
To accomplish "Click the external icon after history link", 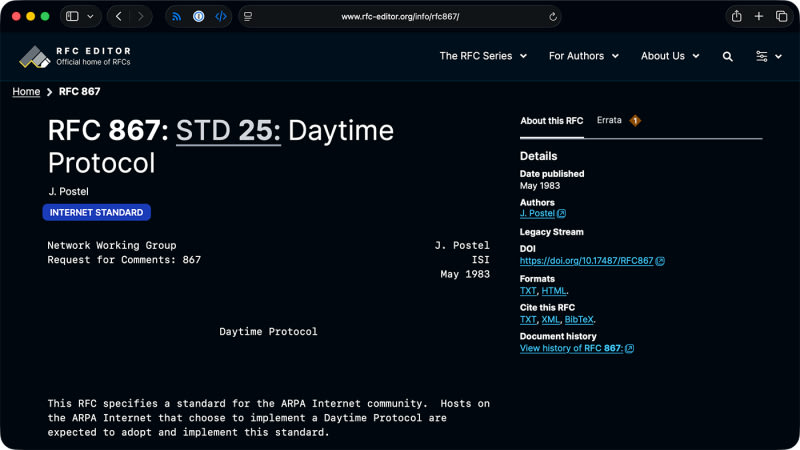I will click(630, 348).
